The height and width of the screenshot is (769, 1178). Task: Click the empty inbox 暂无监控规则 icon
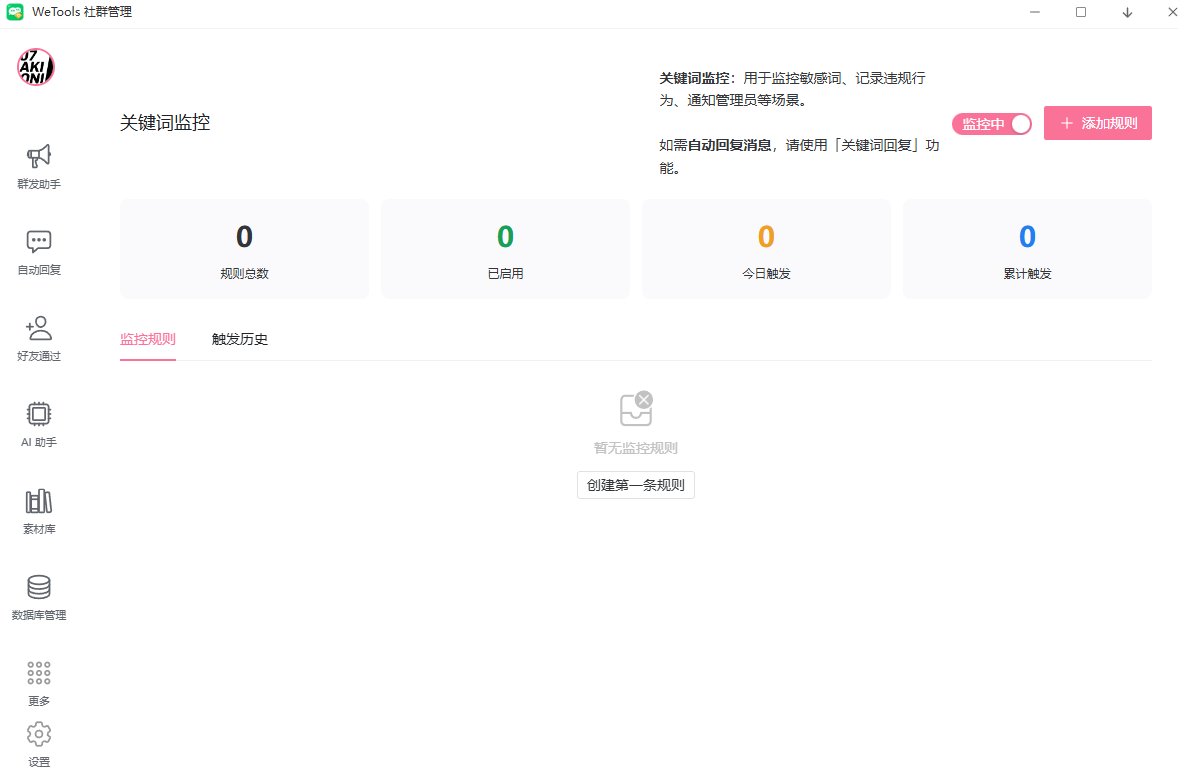[636, 408]
